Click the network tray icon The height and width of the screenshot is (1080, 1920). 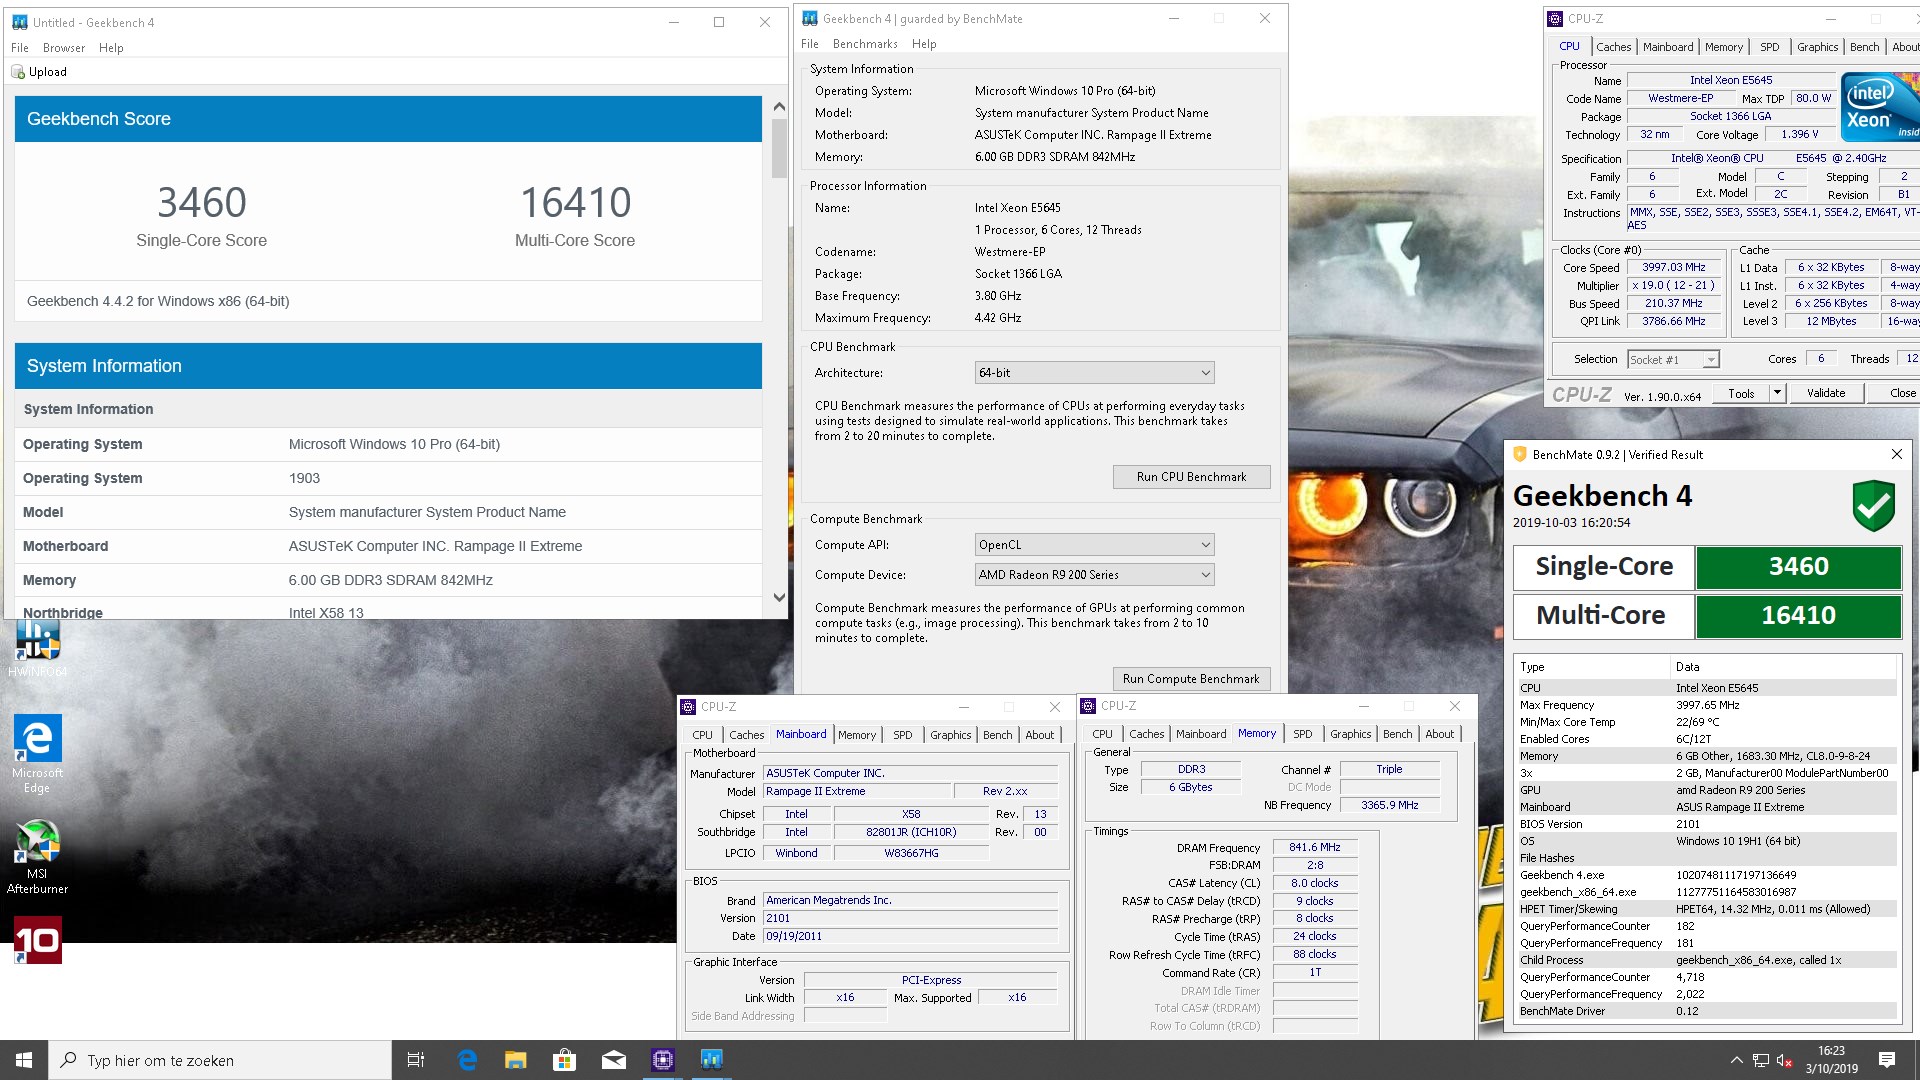[x=1761, y=1060]
